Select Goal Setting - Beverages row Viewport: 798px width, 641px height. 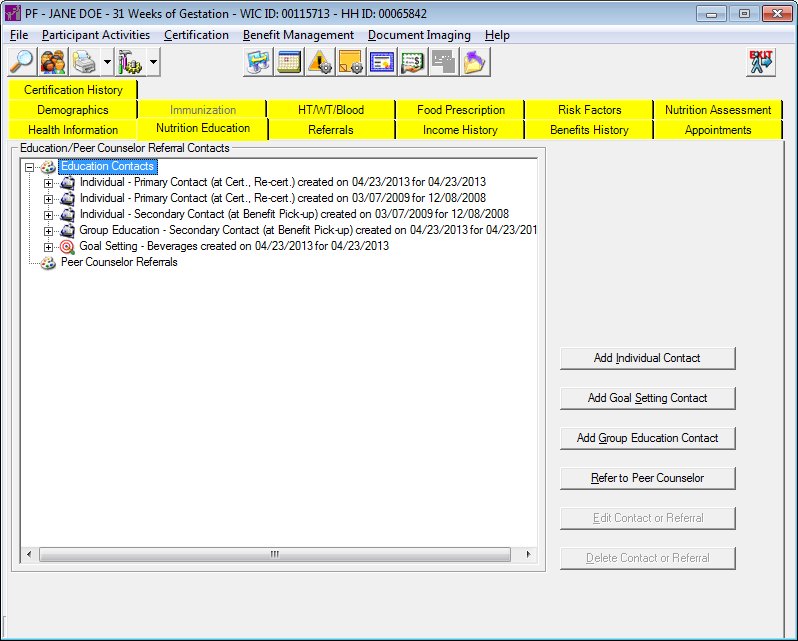[x=234, y=246]
